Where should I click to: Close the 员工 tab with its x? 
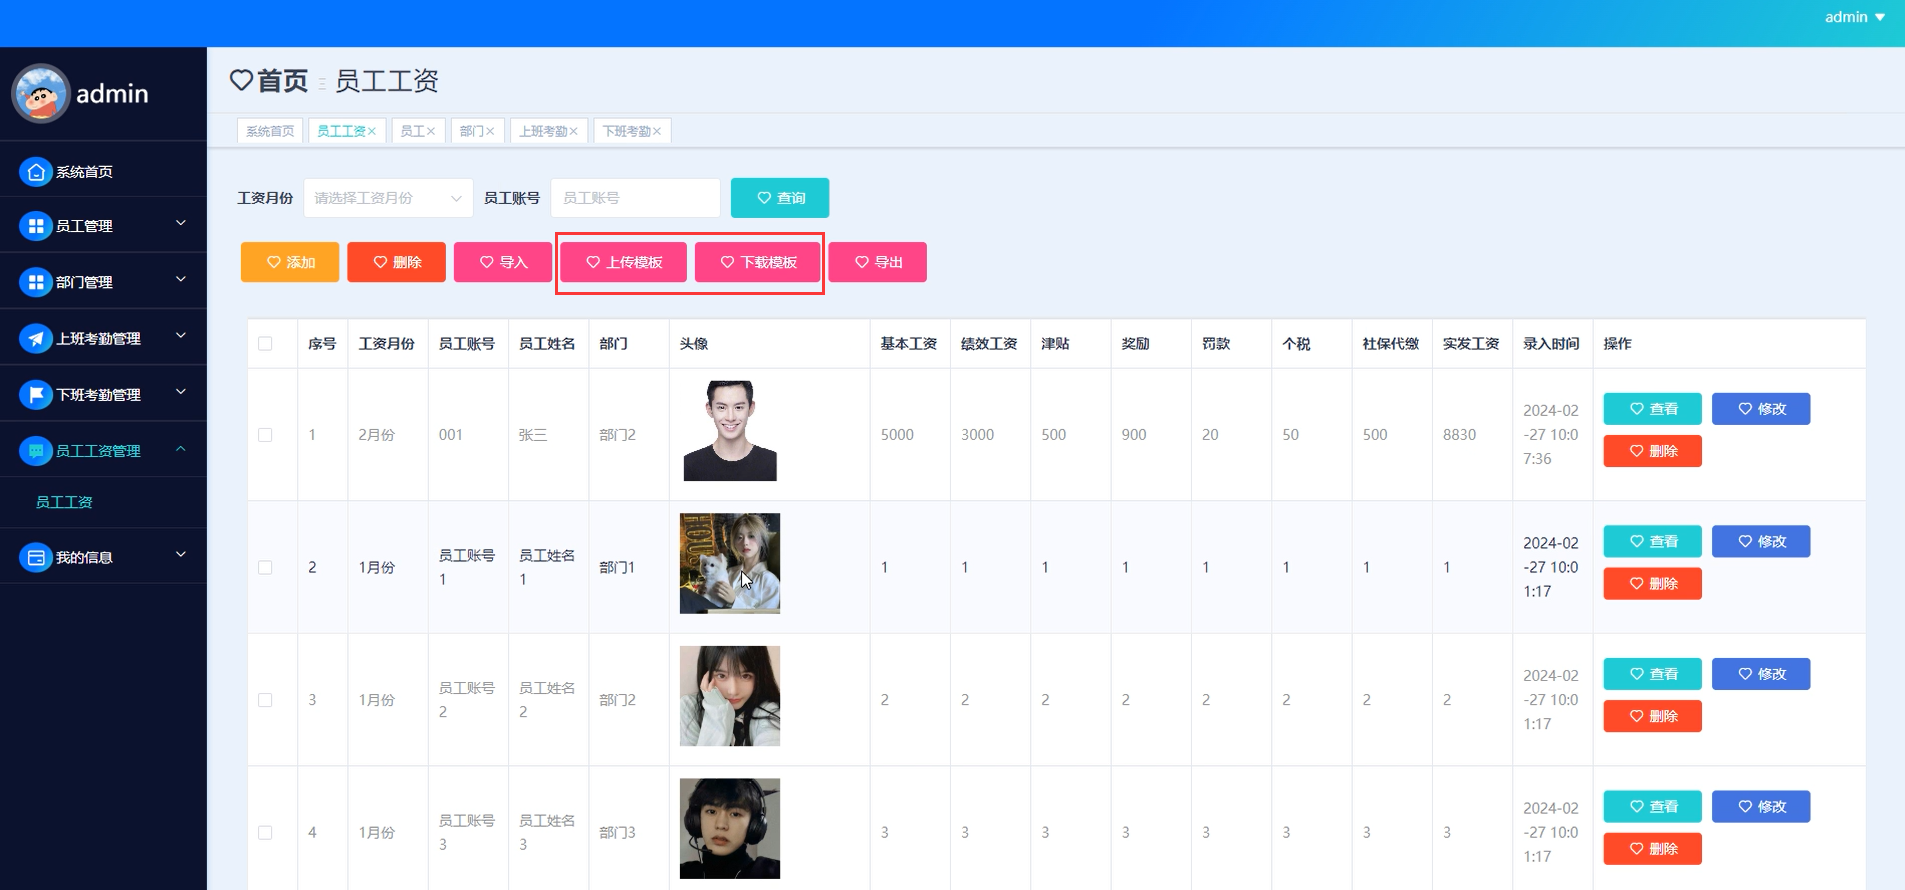[431, 131]
